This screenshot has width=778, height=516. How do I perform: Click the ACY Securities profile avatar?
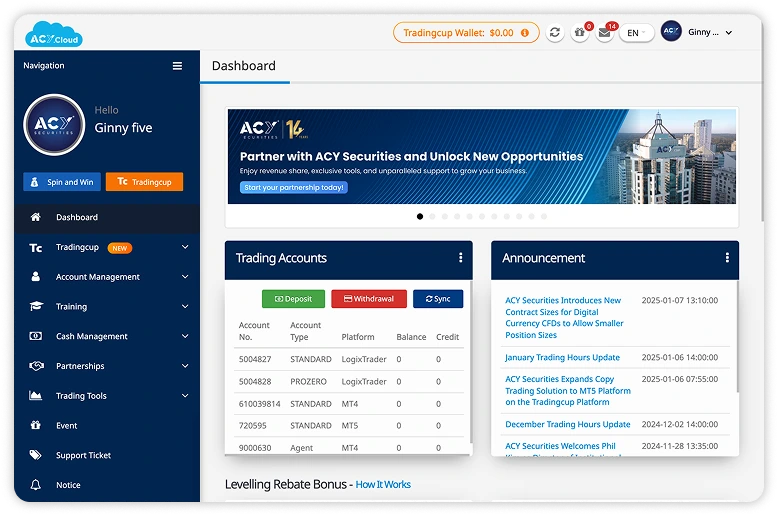click(54, 124)
